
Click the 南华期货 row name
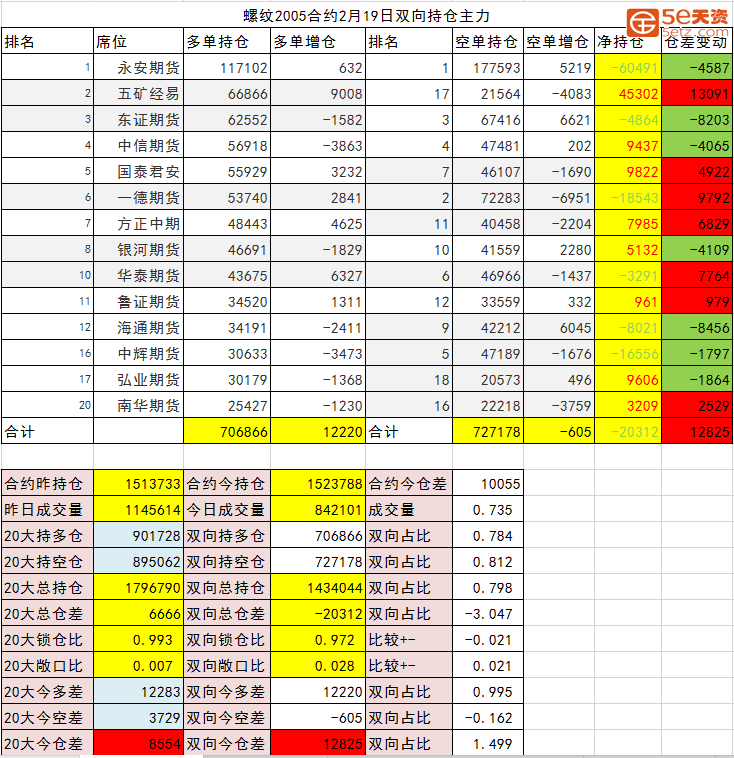148,405
